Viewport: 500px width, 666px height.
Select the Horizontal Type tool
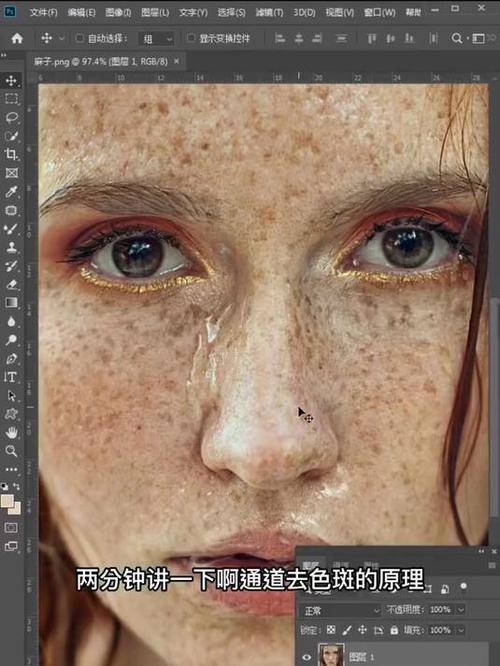click(x=11, y=377)
